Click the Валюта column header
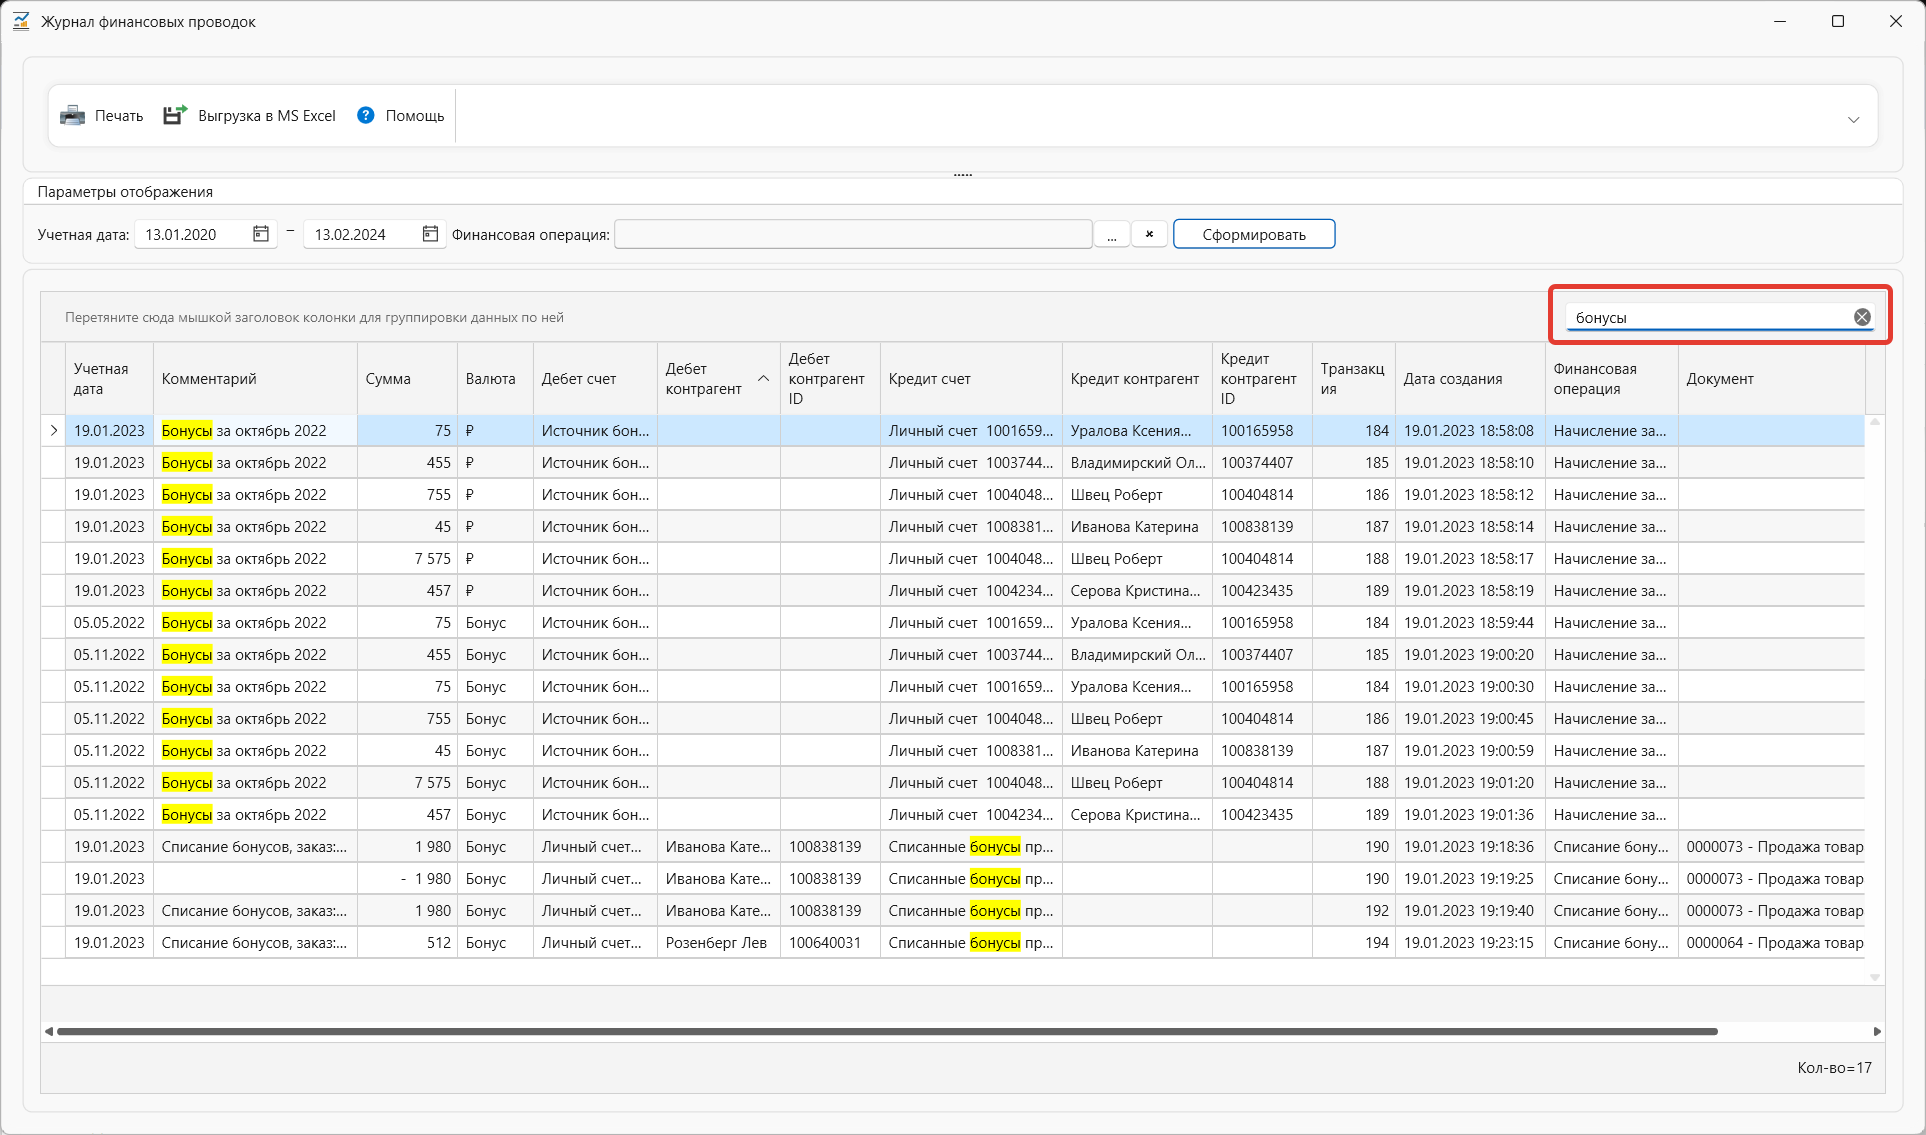 (x=495, y=379)
